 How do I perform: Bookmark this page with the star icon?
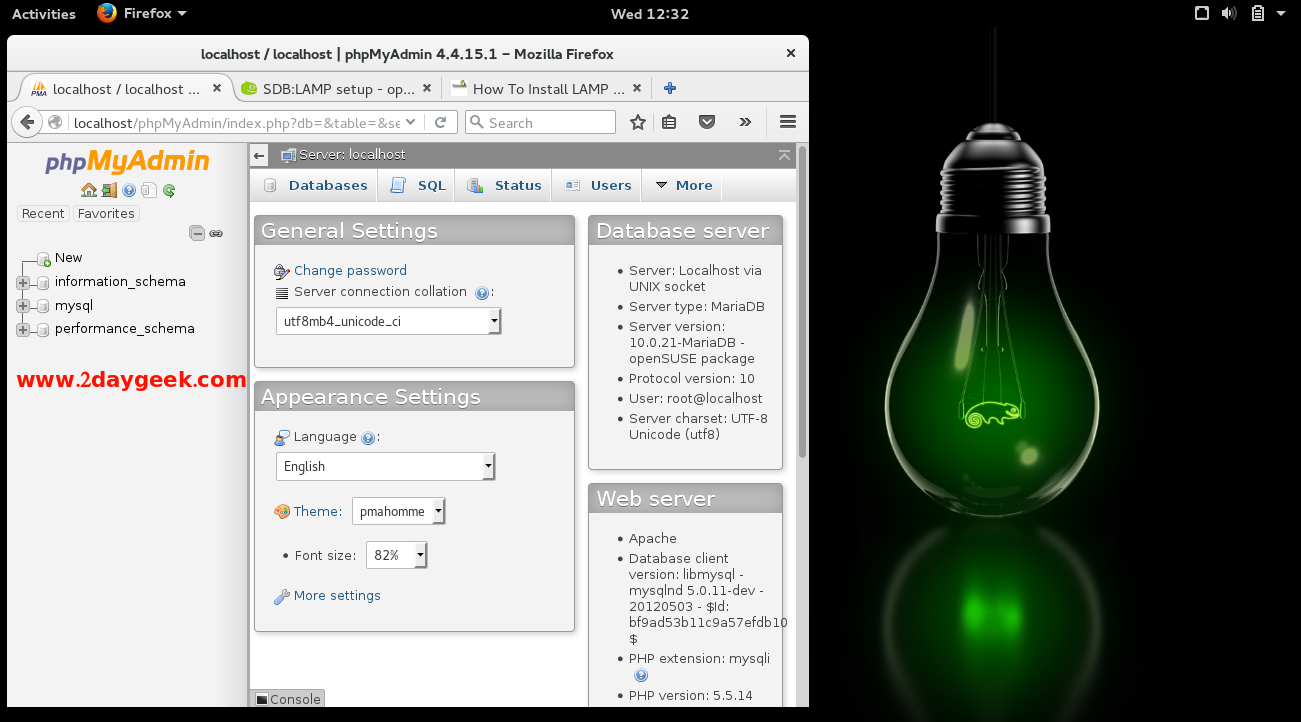click(638, 122)
